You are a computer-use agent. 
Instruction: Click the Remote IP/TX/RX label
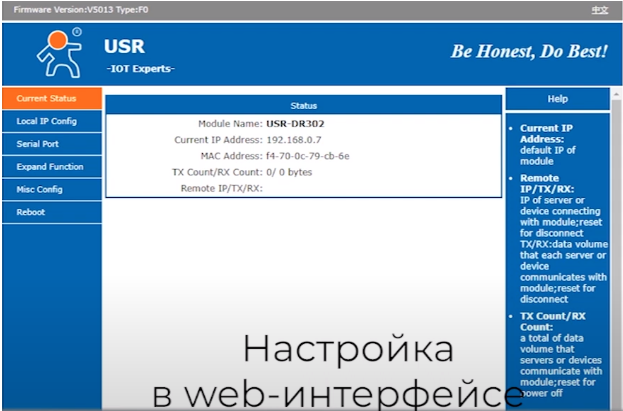click(x=222, y=188)
